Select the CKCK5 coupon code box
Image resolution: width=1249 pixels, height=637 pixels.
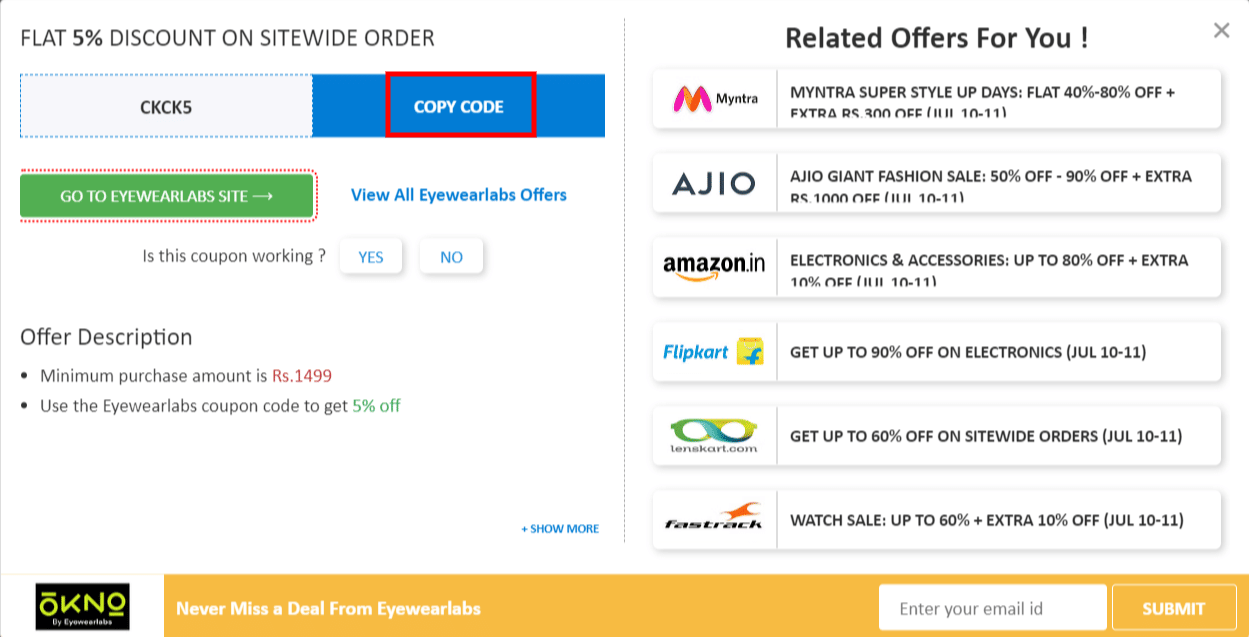click(166, 105)
